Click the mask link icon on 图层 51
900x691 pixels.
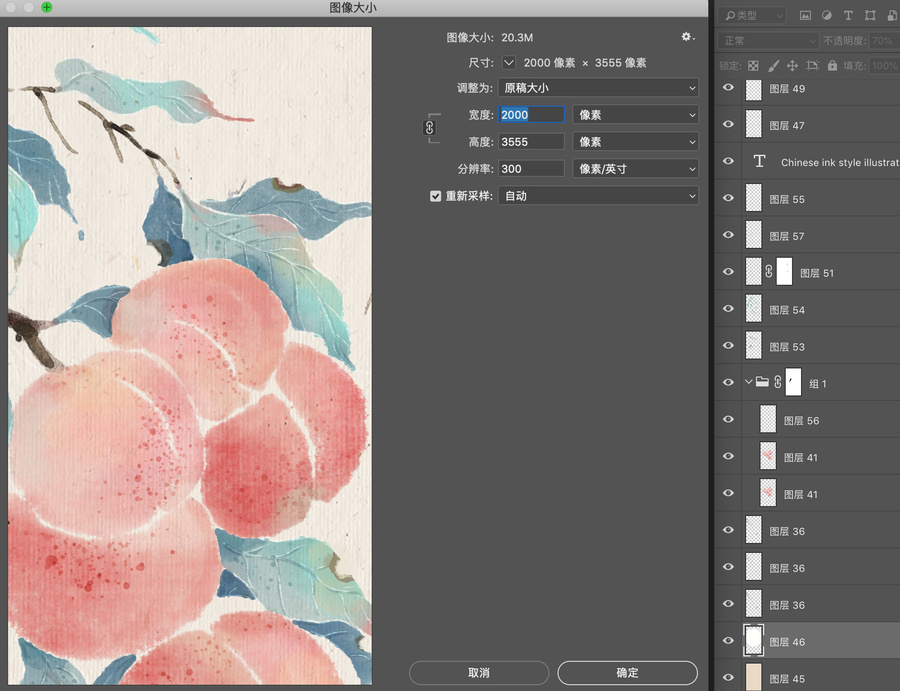pos(769,271)
